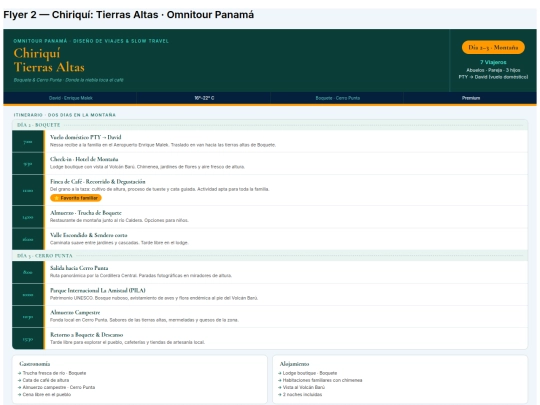Click the 'Boquete · Cerro Punta' info strip cell
The height and width of the screenshot is (405, 540).
click(338, 98)
